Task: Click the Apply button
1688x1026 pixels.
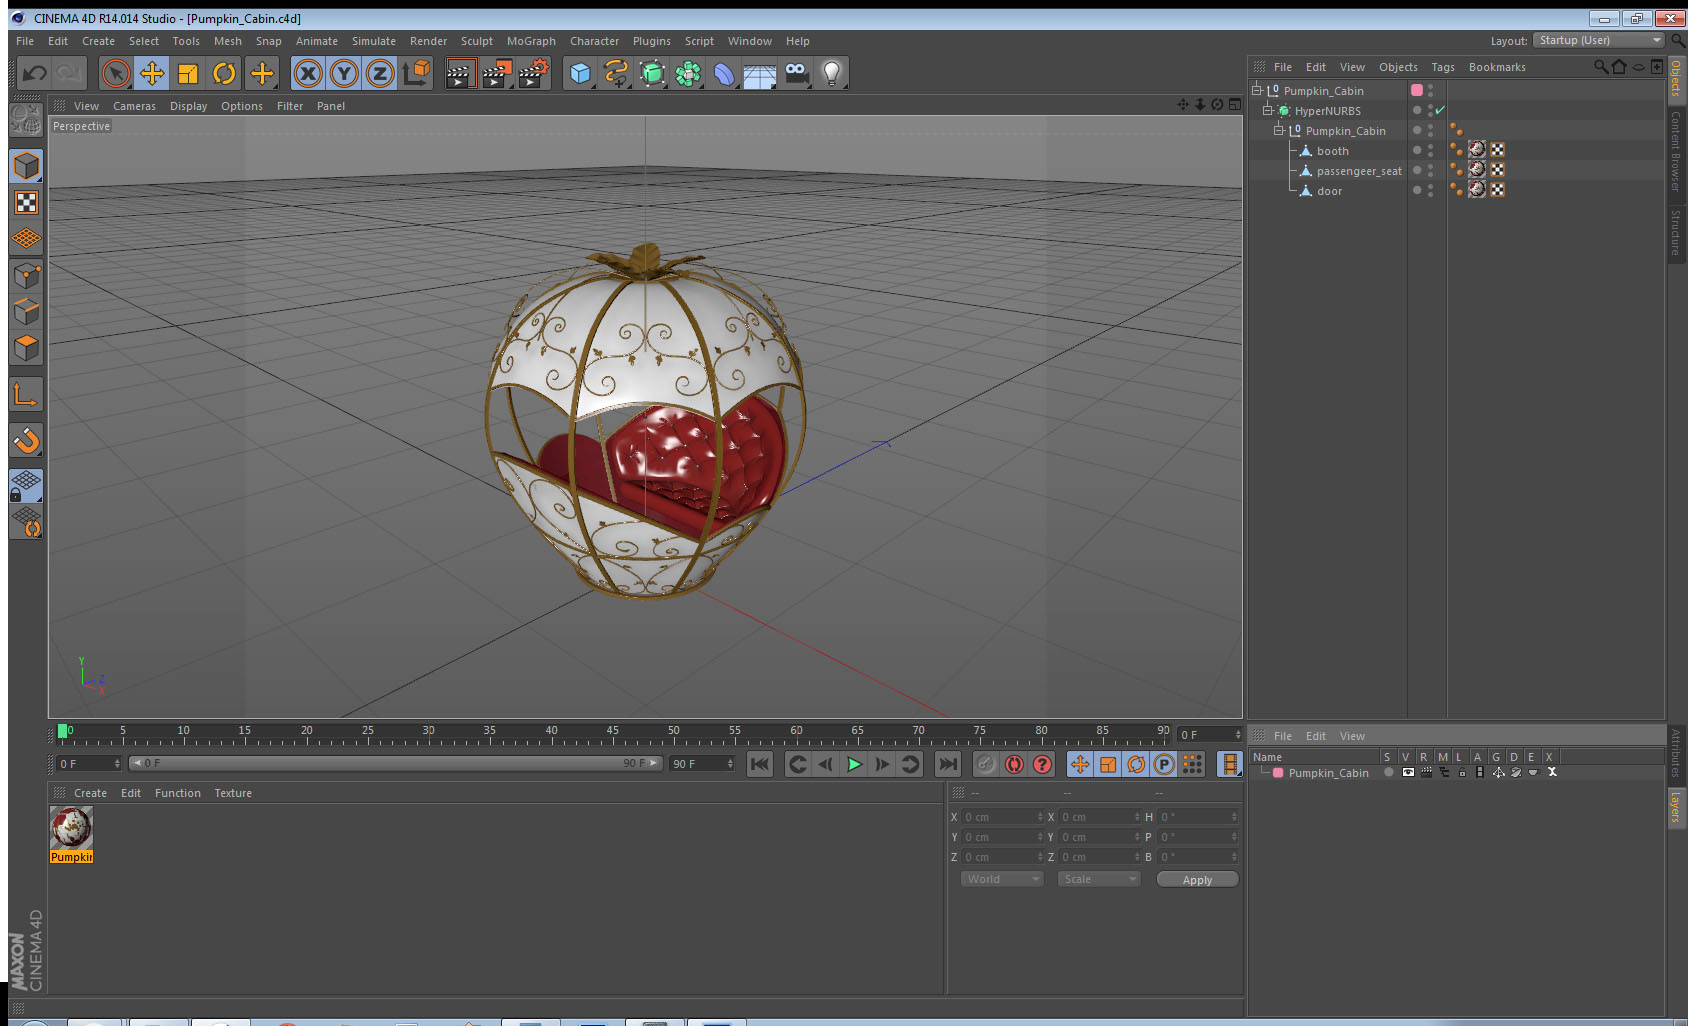Action: click(1197, 879)
